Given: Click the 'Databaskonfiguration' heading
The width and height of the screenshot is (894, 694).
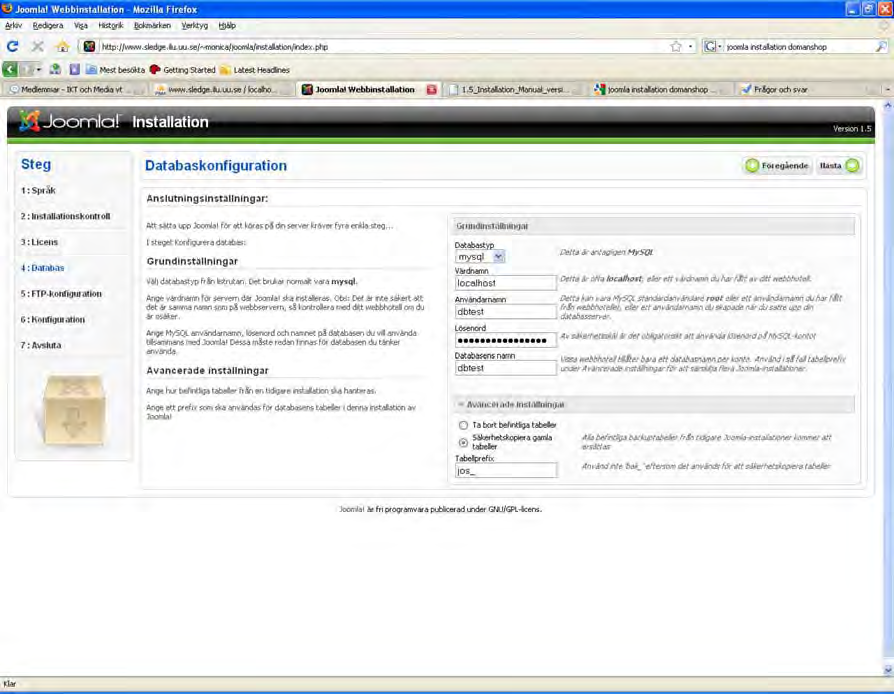Looking at the screenshot, I should [x=216, y=165].
